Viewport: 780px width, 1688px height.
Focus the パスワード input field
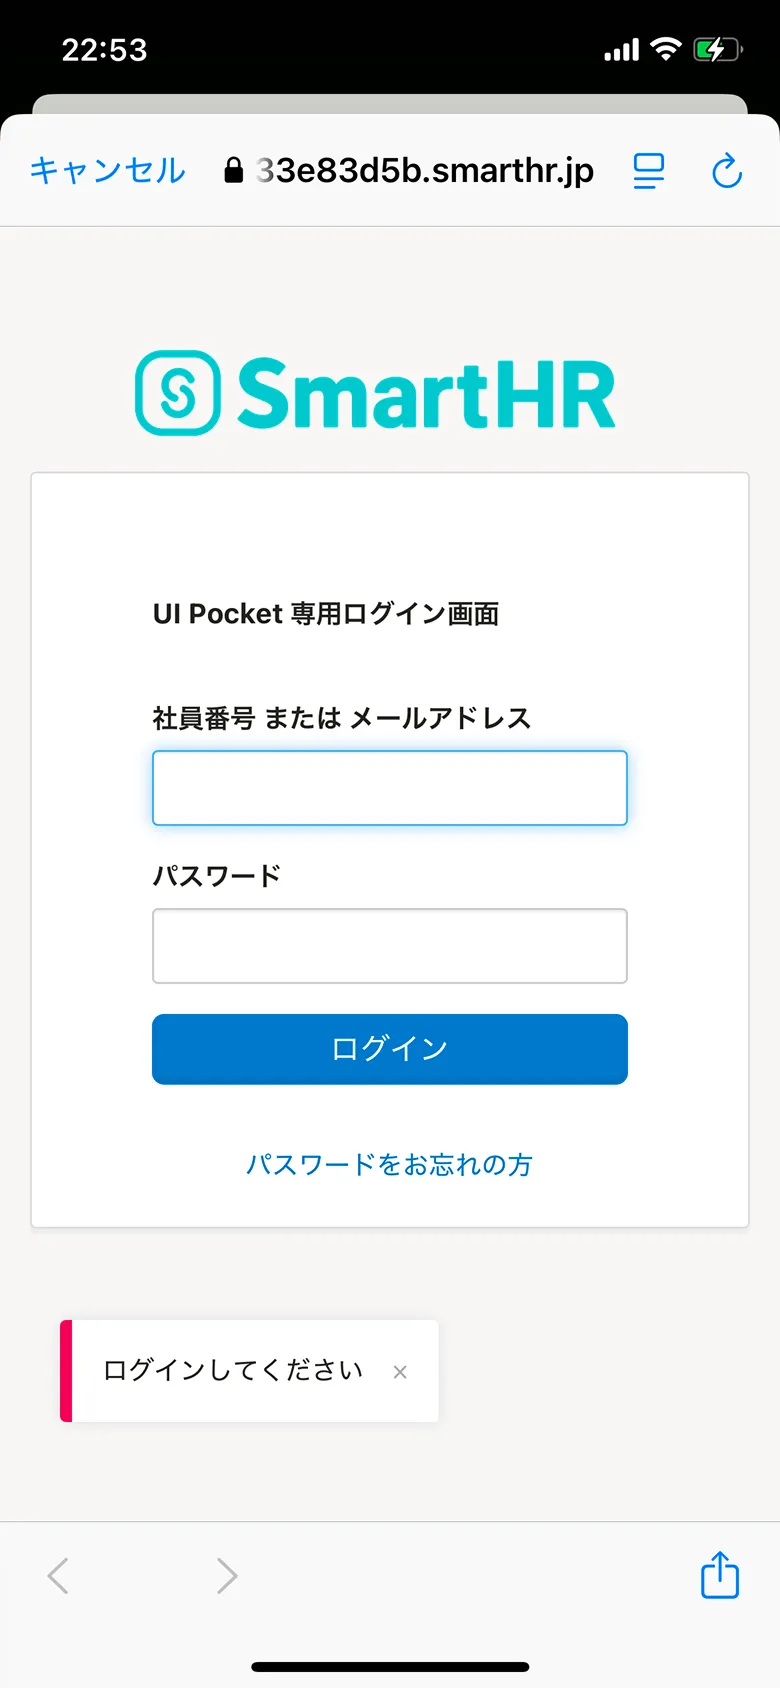coord(389,945)
